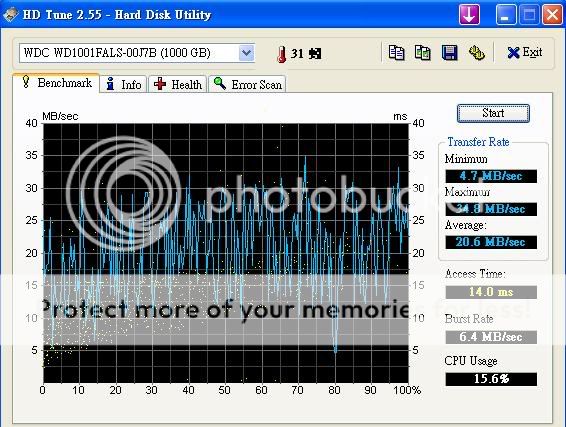Click the thermometer temperature icon
566x427 pixels.
(x=282, y=54)
